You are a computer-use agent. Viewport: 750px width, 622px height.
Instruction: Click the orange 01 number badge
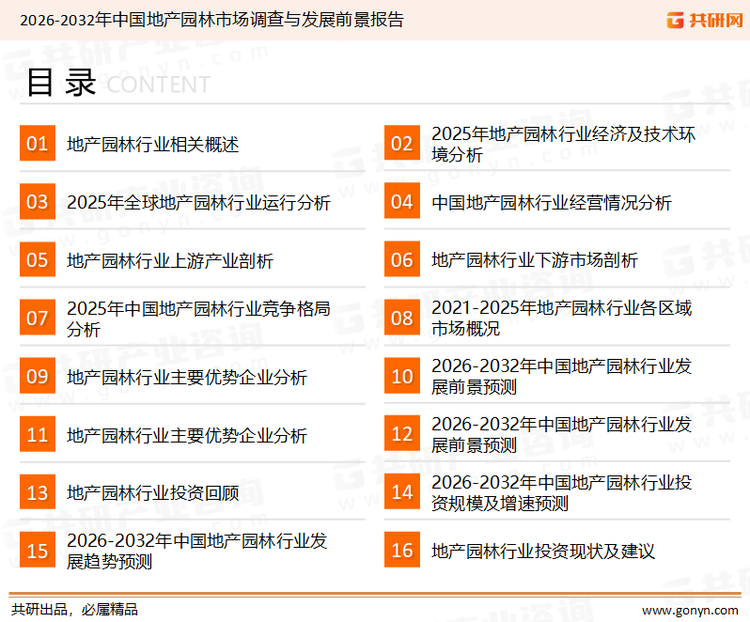37,144
